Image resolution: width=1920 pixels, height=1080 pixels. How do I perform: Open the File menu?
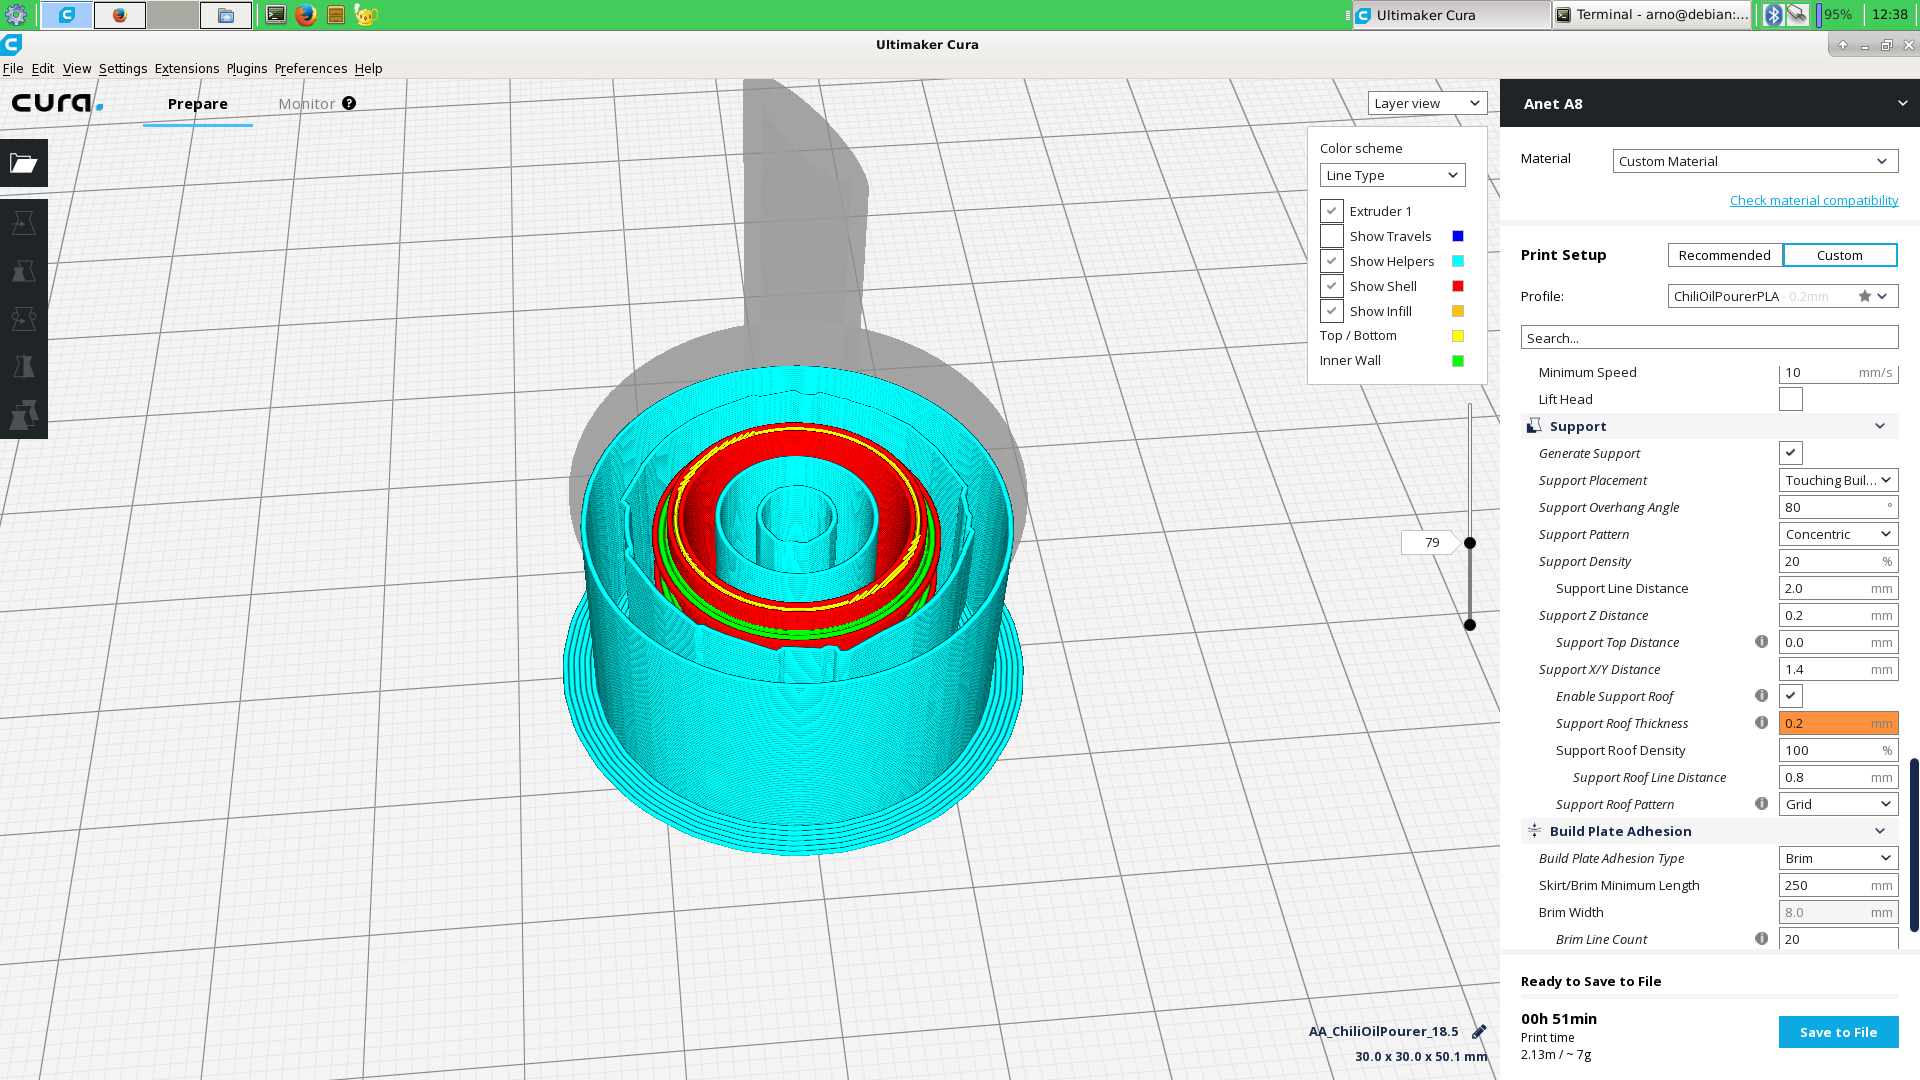click(13, 68)
